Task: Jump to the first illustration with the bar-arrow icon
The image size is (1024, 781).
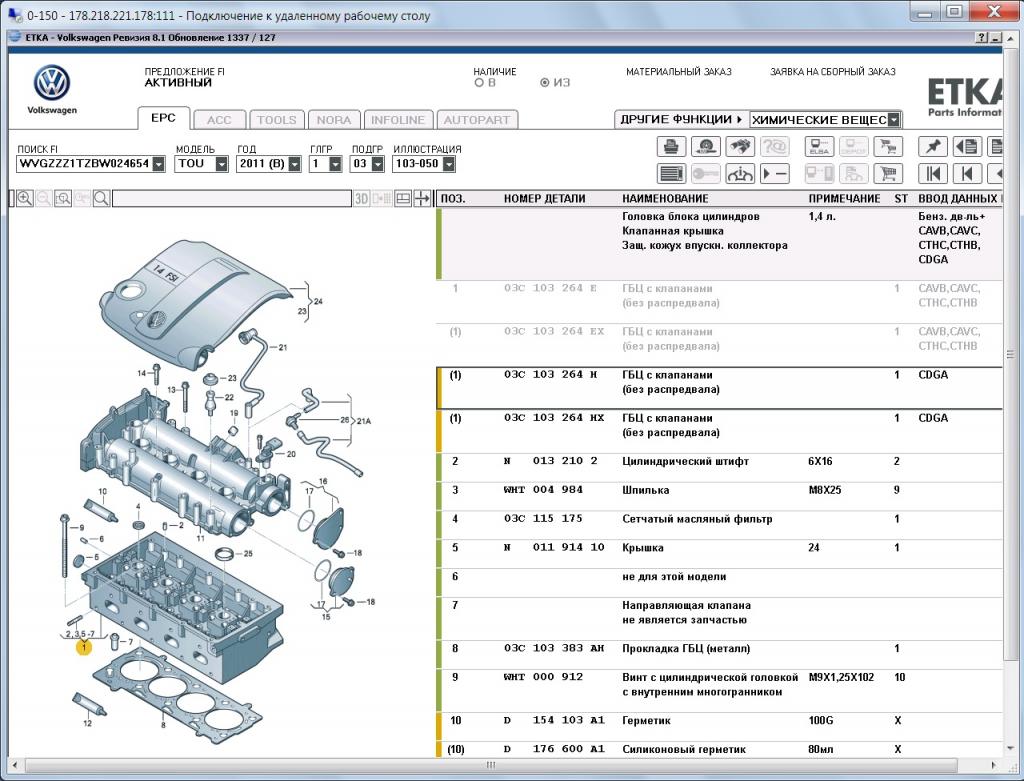Action: [x=933, y=174]
